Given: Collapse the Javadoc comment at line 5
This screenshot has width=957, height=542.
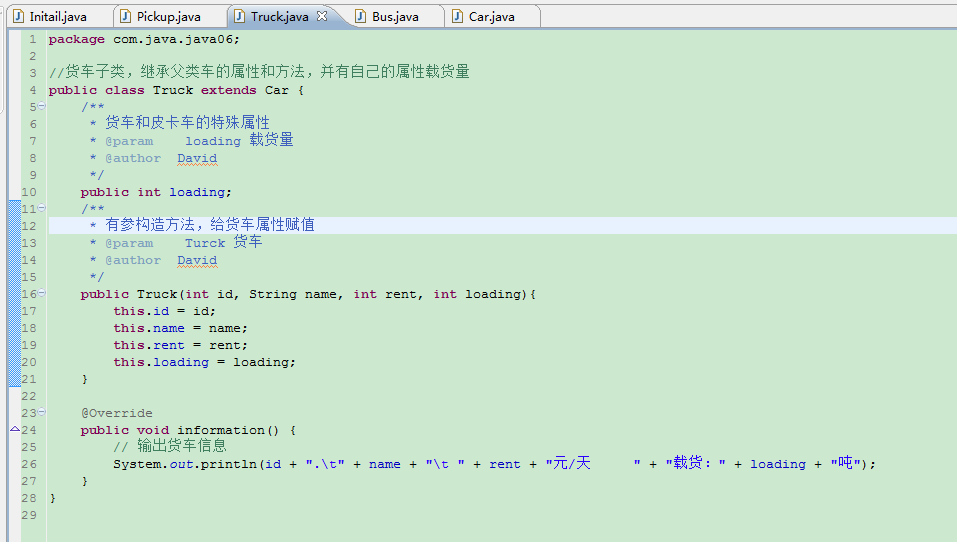Looking at the screenshot, I should [42, 106].
